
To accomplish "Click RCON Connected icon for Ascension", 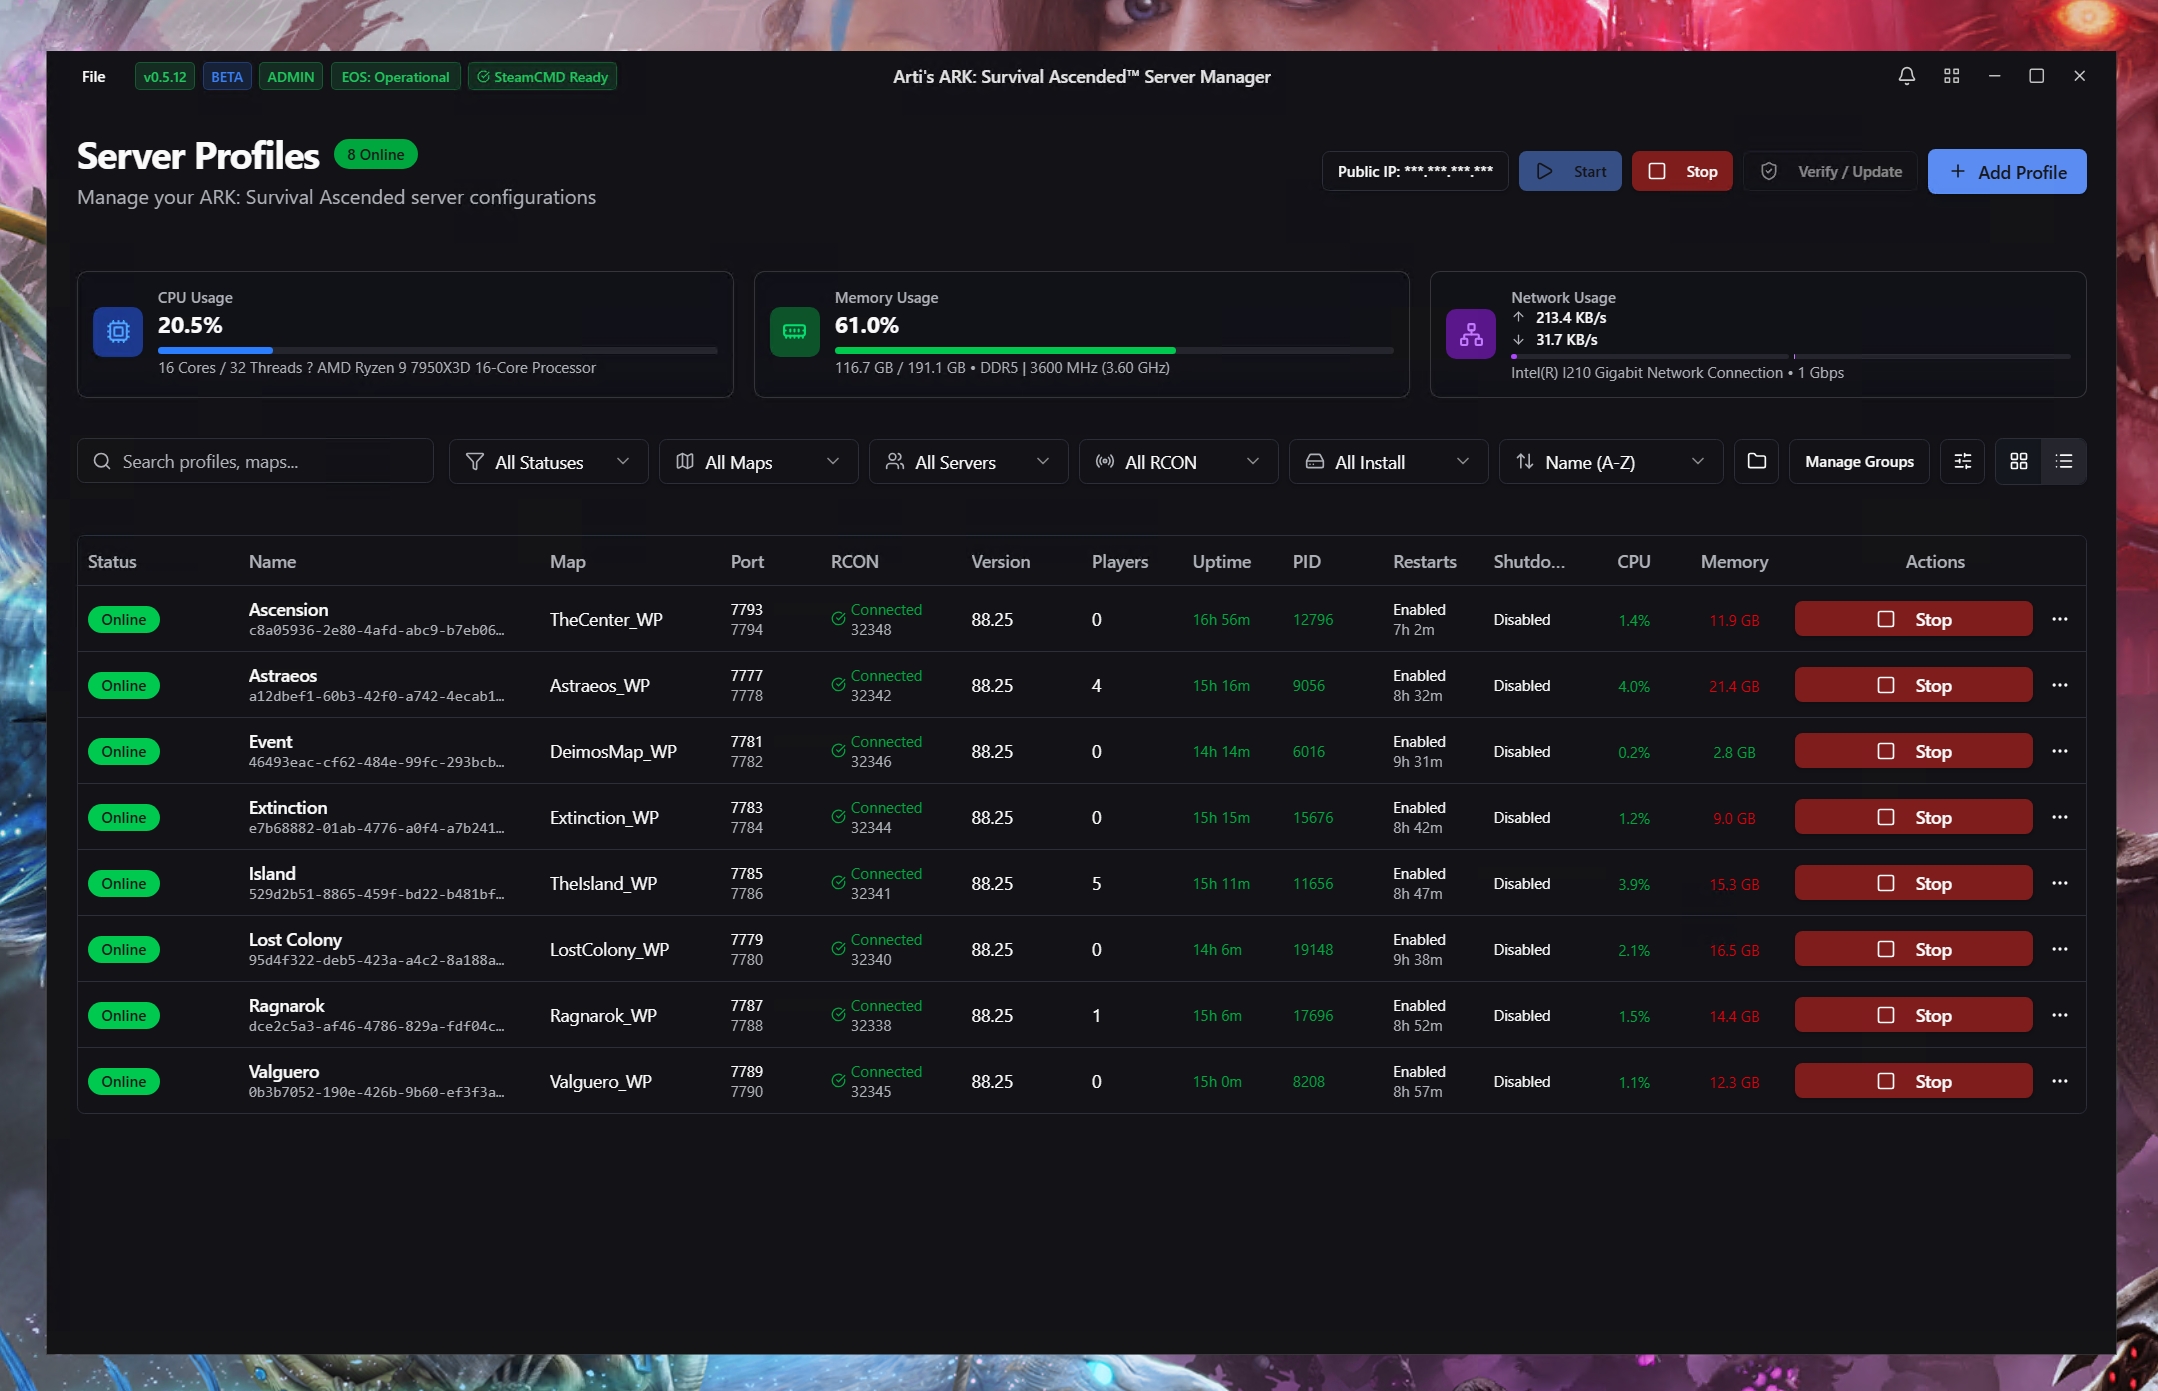I will coord(838,618).
